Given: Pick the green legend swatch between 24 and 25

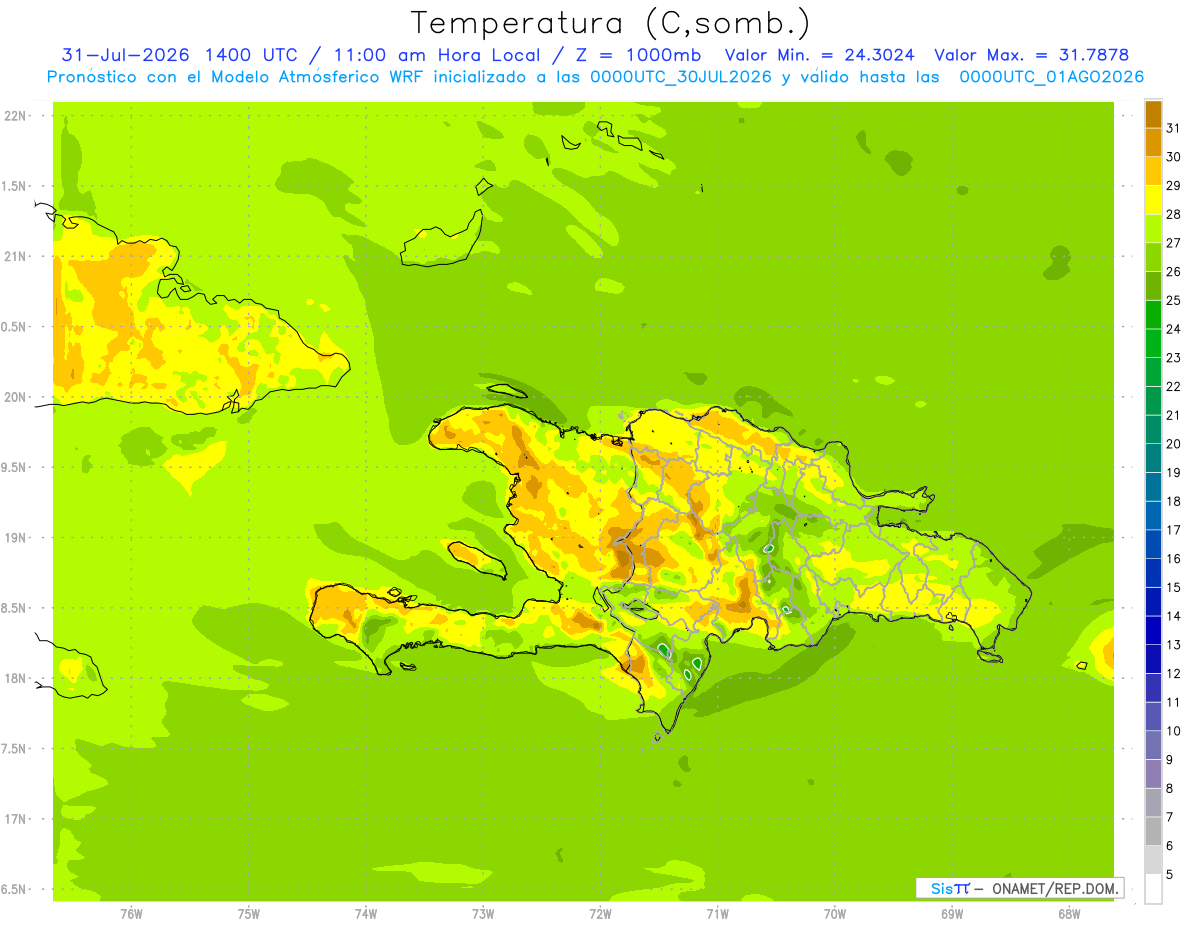Looking at the screenshot, I should (1153, 314).
